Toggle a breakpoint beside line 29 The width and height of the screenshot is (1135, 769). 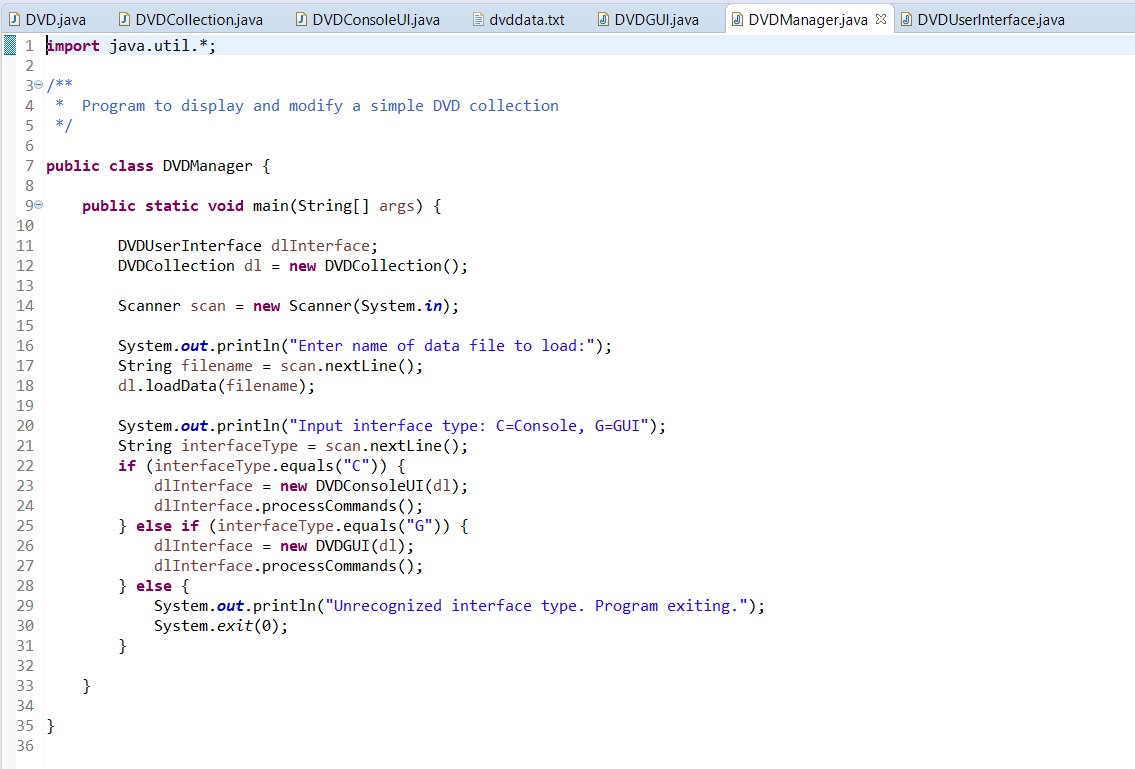10,605
